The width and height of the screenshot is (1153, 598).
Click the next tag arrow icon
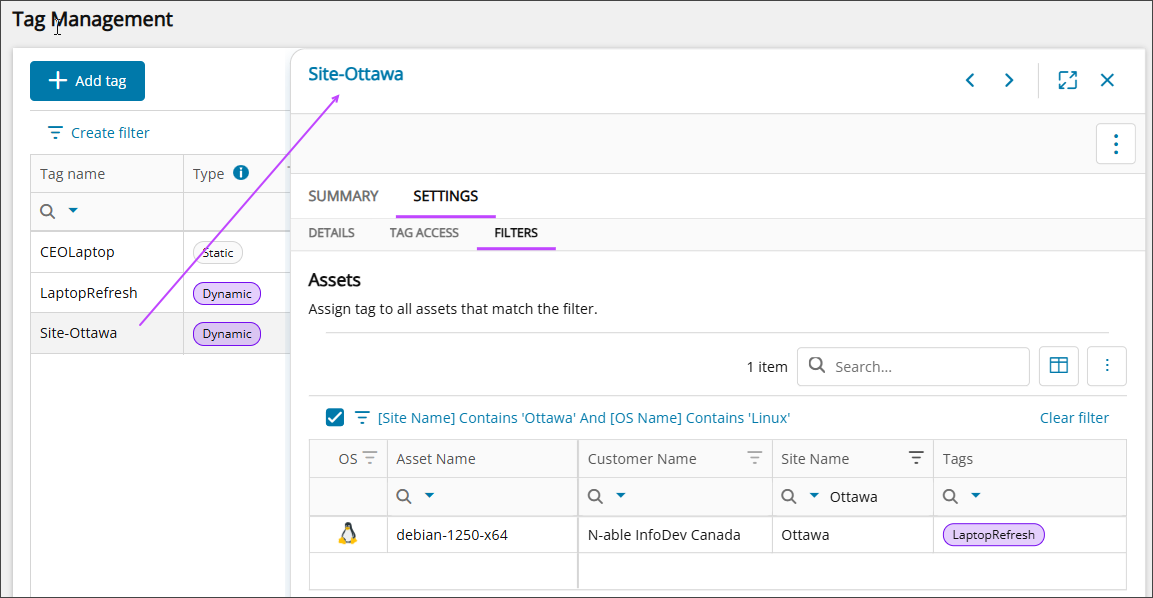[x=1009, y=81]
